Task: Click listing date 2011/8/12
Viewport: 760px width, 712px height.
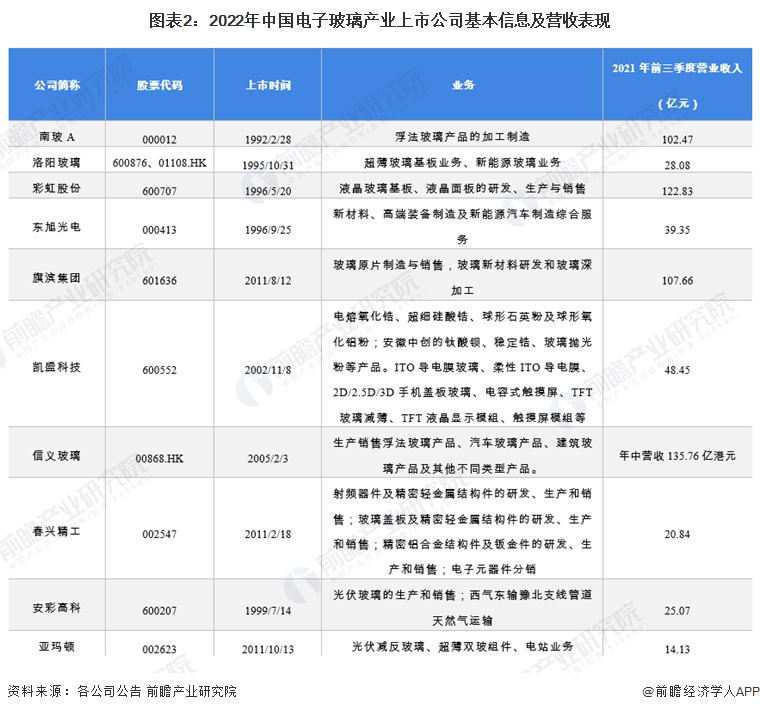Action: pos(268,281)
